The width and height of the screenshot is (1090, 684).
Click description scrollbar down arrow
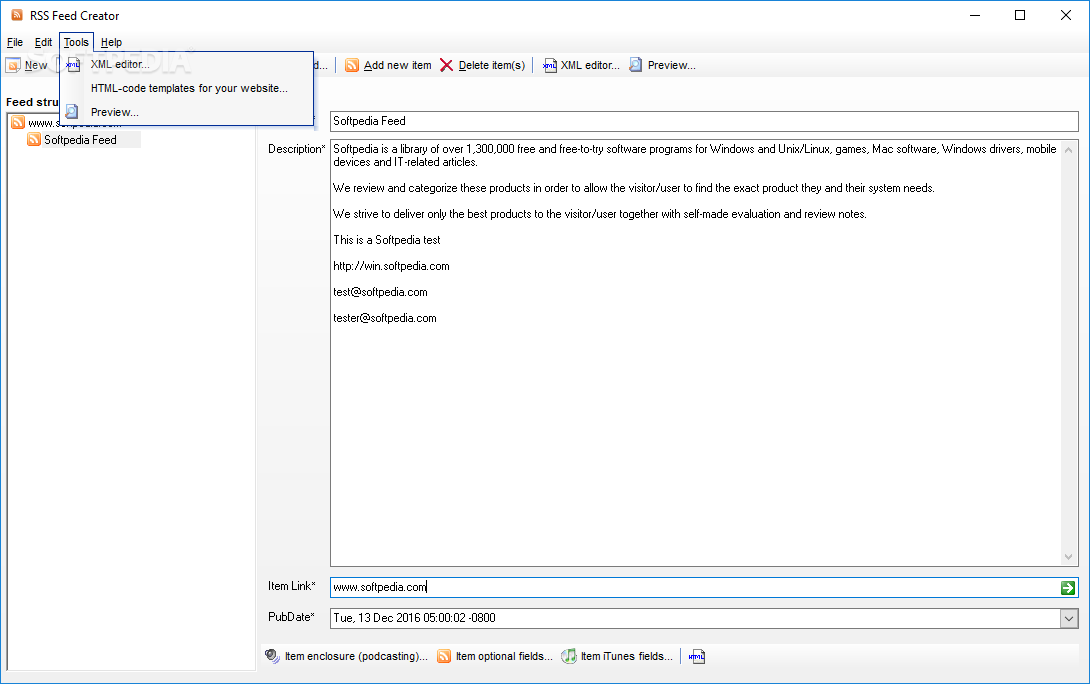click(x=1069, y=557)
